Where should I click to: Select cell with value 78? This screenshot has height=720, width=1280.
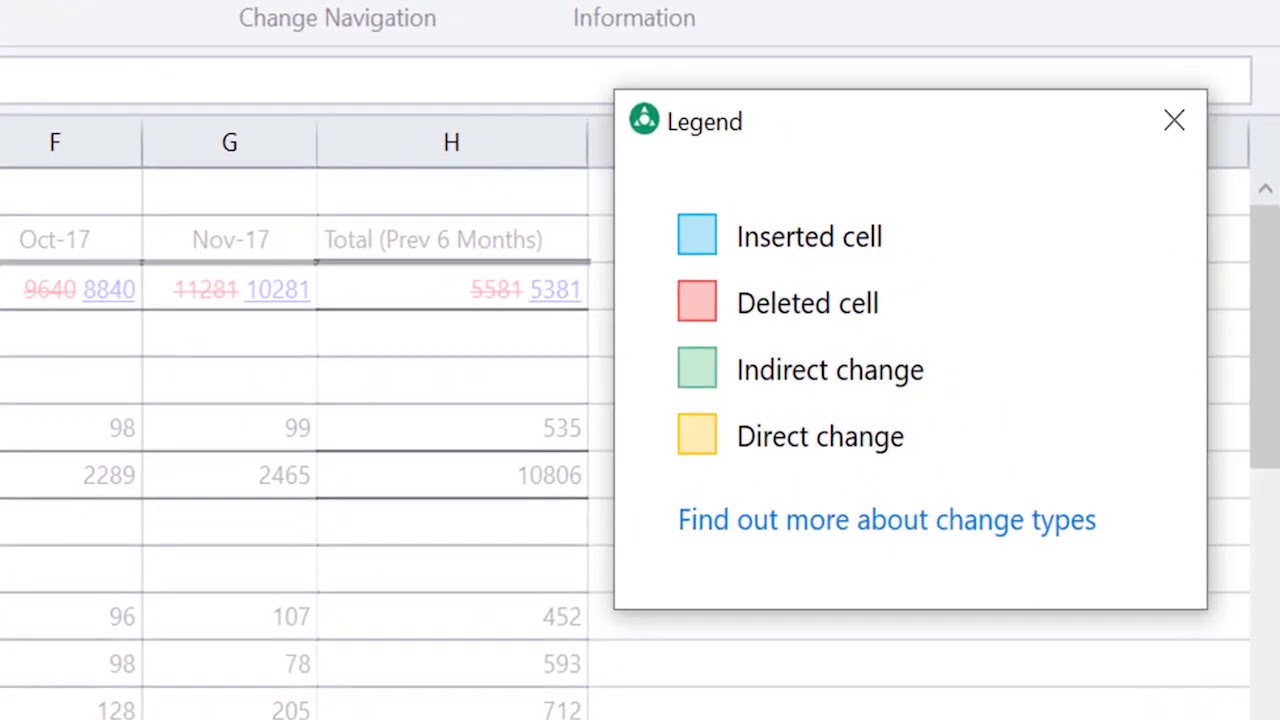point(230,664)
